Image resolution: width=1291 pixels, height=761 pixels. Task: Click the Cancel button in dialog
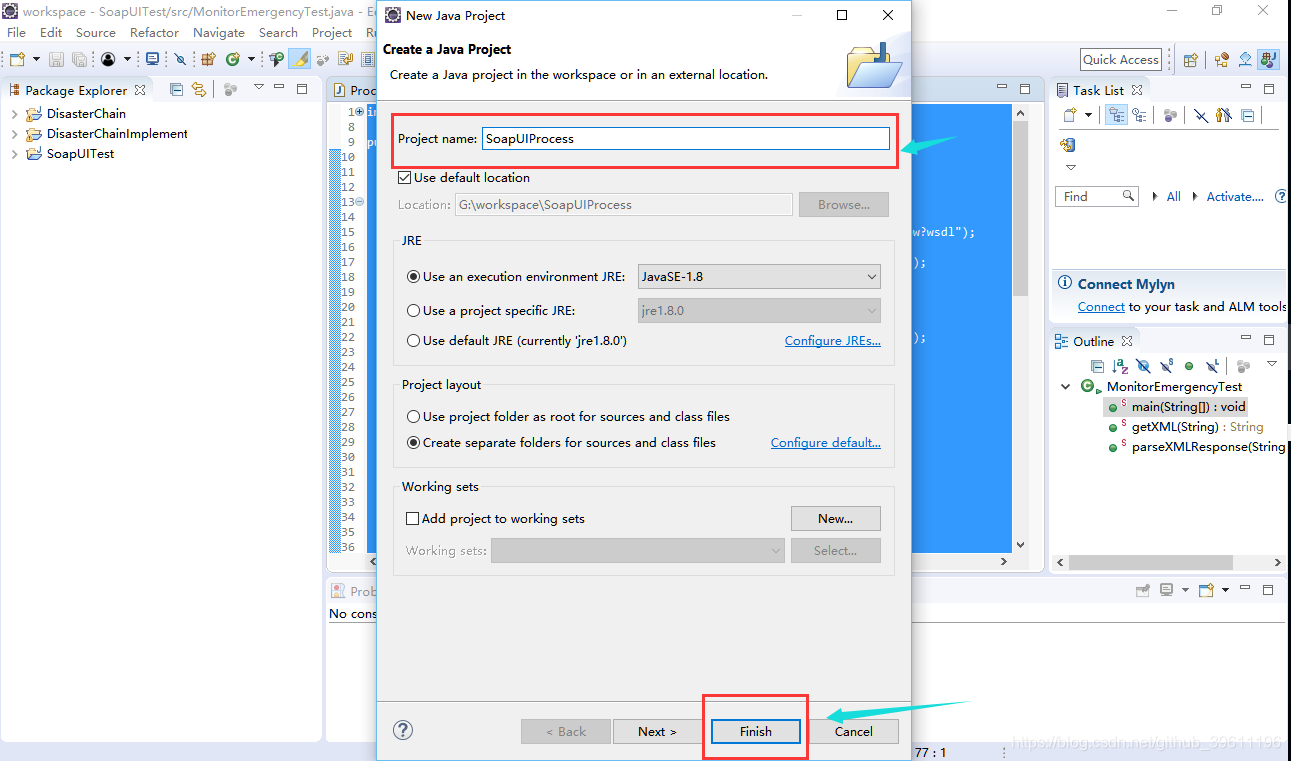coord(854,731)
